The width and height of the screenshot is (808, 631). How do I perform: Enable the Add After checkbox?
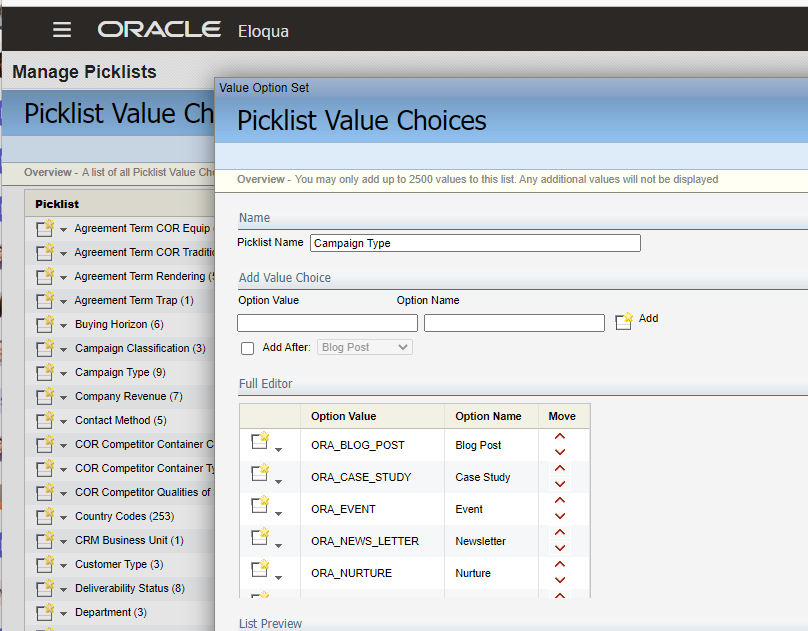pos(247,348)
